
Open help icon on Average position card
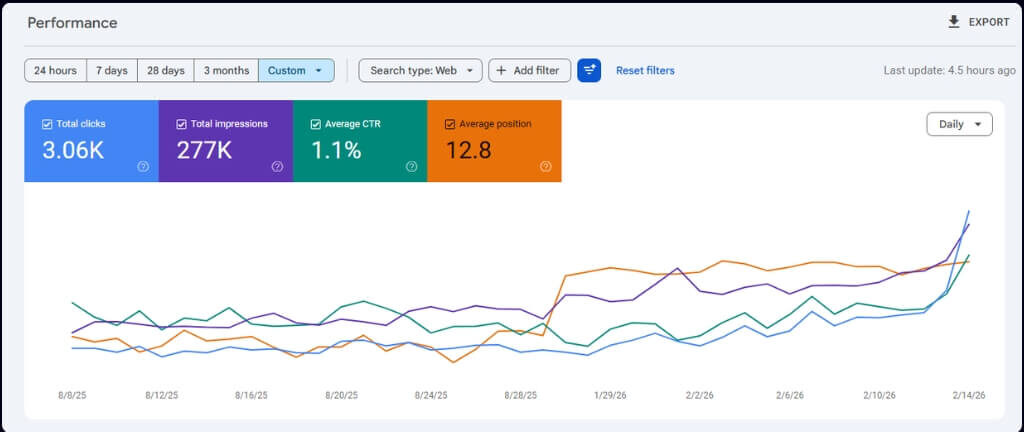pos(546,166)
